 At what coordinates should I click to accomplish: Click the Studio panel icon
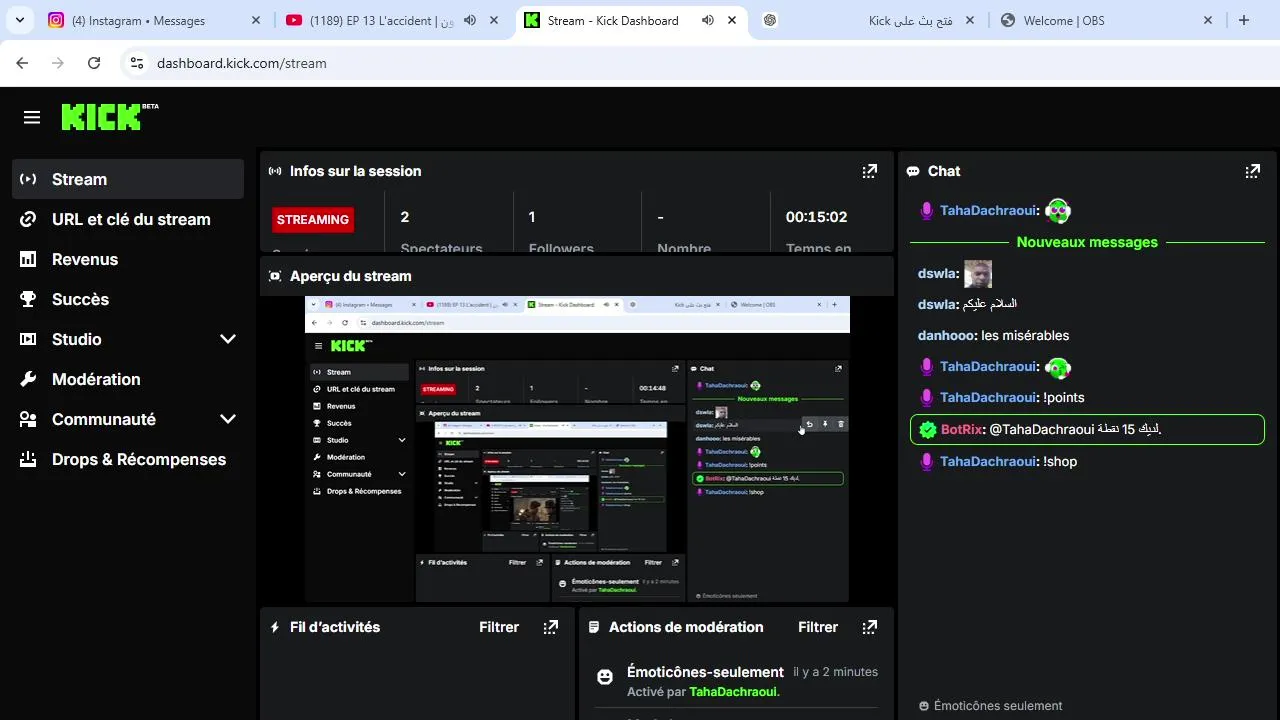[28, 339]
